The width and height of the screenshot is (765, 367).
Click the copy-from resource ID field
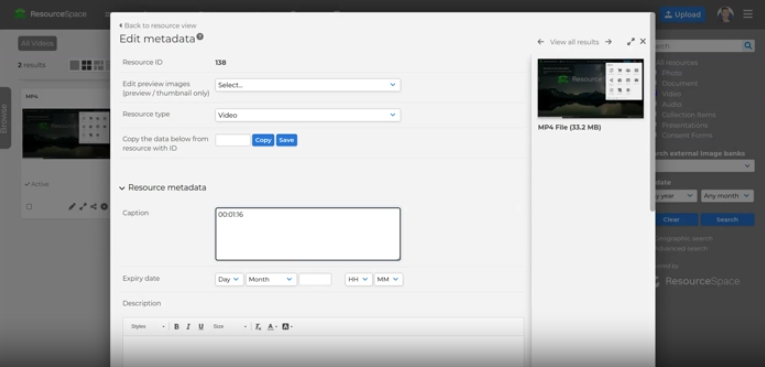click(233, 140)
